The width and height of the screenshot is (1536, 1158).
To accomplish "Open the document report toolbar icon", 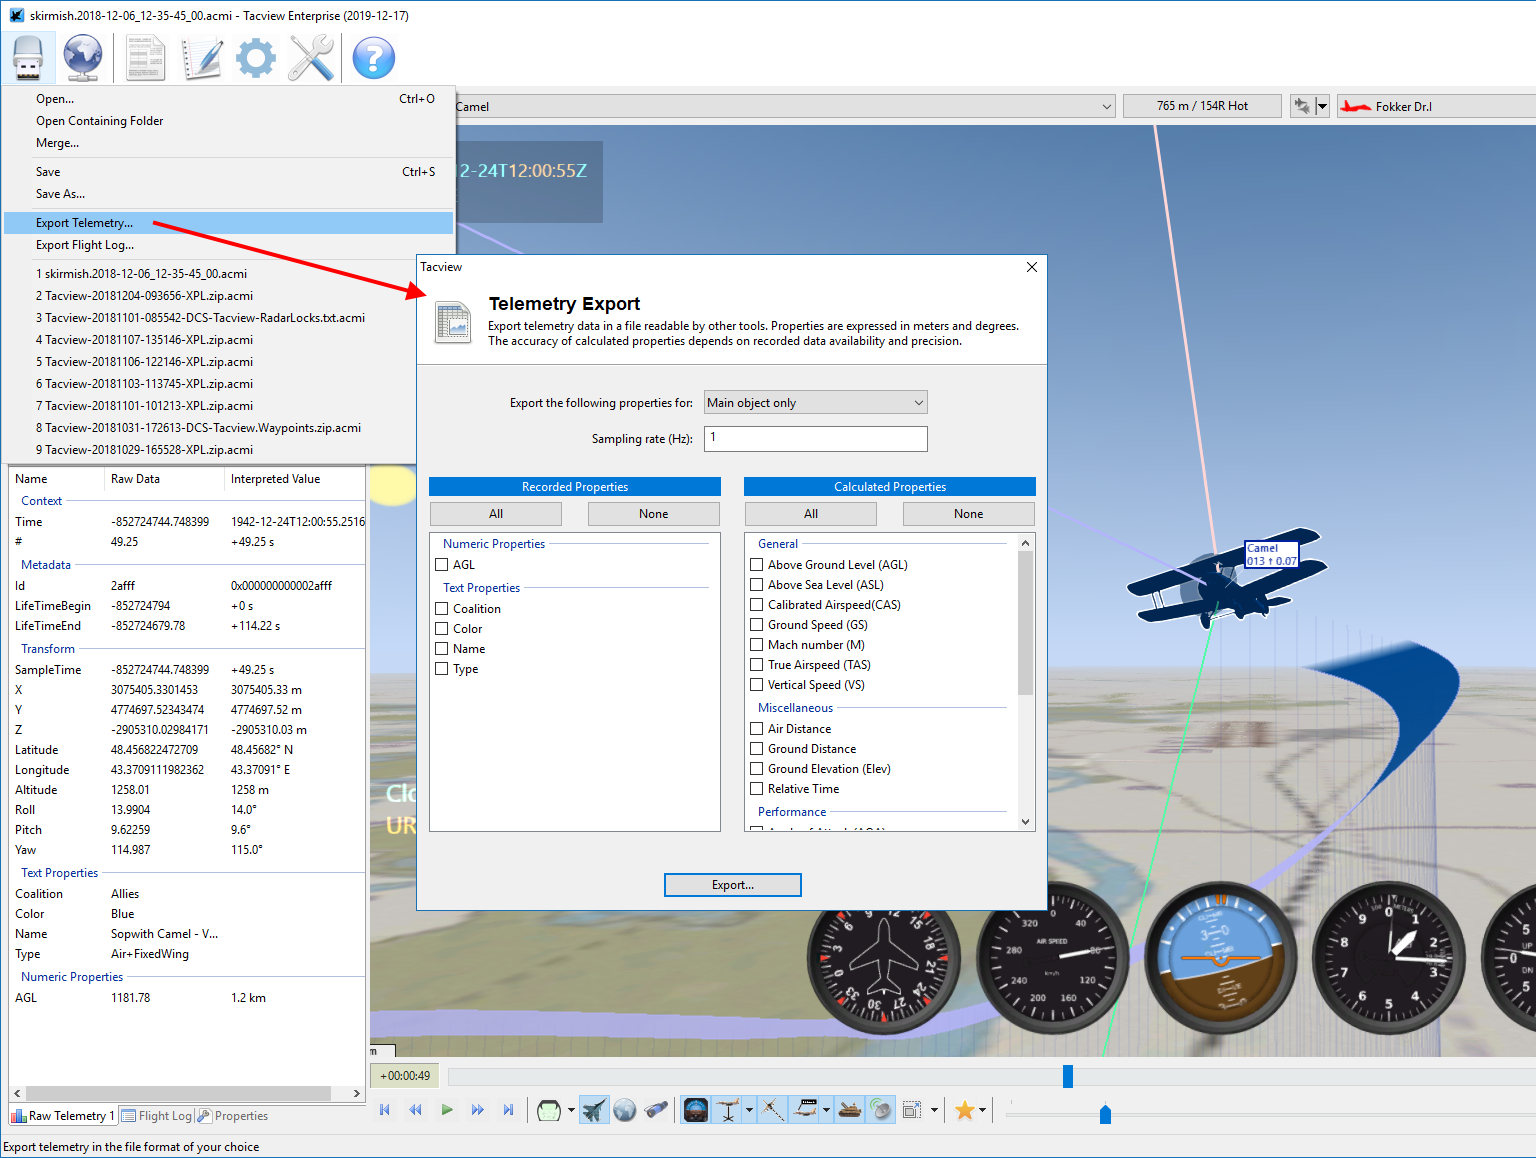I will tap(145, 58).
